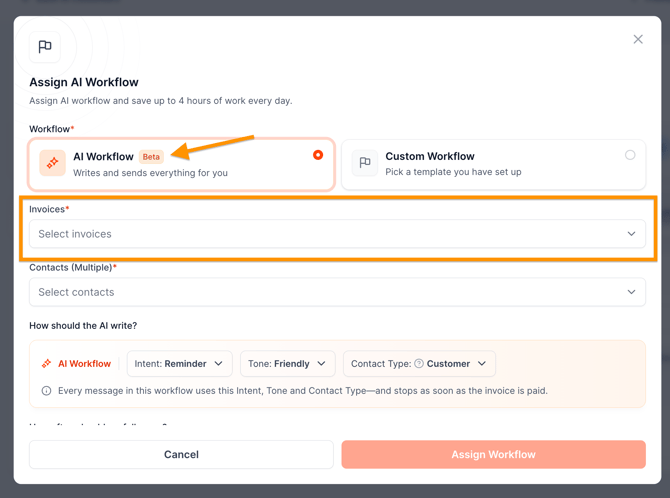Screen dimensions: 670x498
Task: Click the Cancel button
Action: pos(181,454)
